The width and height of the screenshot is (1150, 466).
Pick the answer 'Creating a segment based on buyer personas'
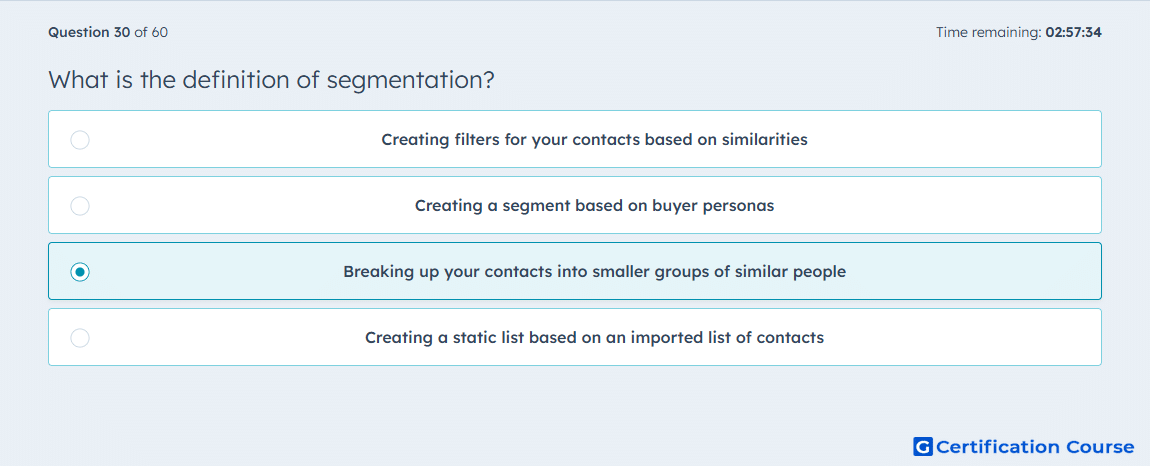point(594,205)
